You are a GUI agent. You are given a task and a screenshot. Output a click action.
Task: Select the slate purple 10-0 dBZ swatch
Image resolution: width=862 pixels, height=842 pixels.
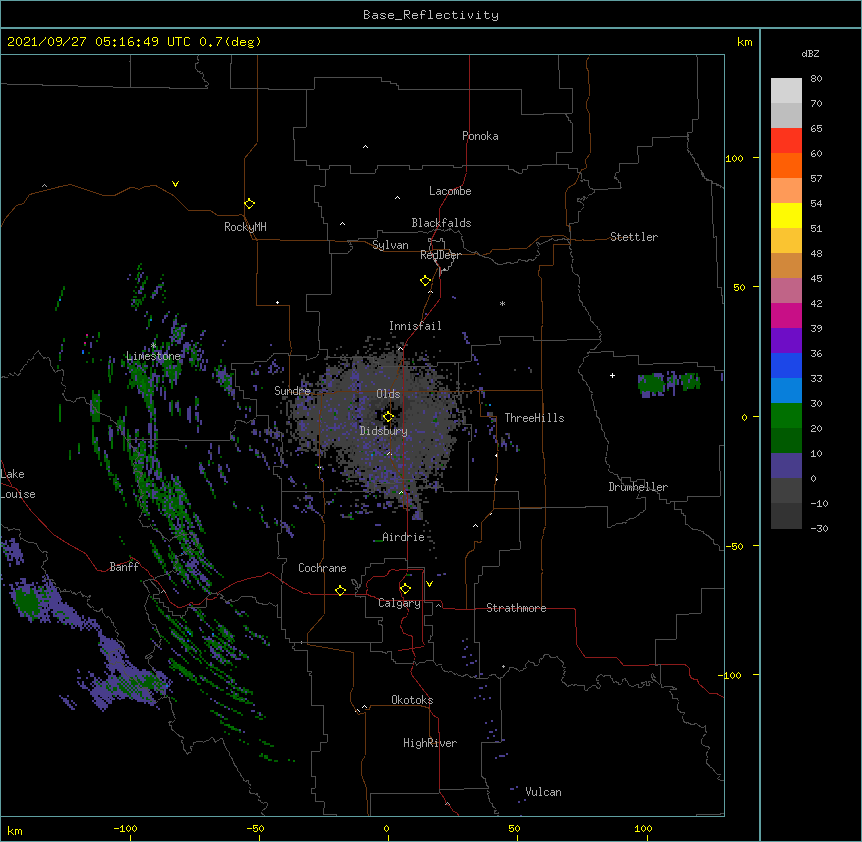(786, 466)
